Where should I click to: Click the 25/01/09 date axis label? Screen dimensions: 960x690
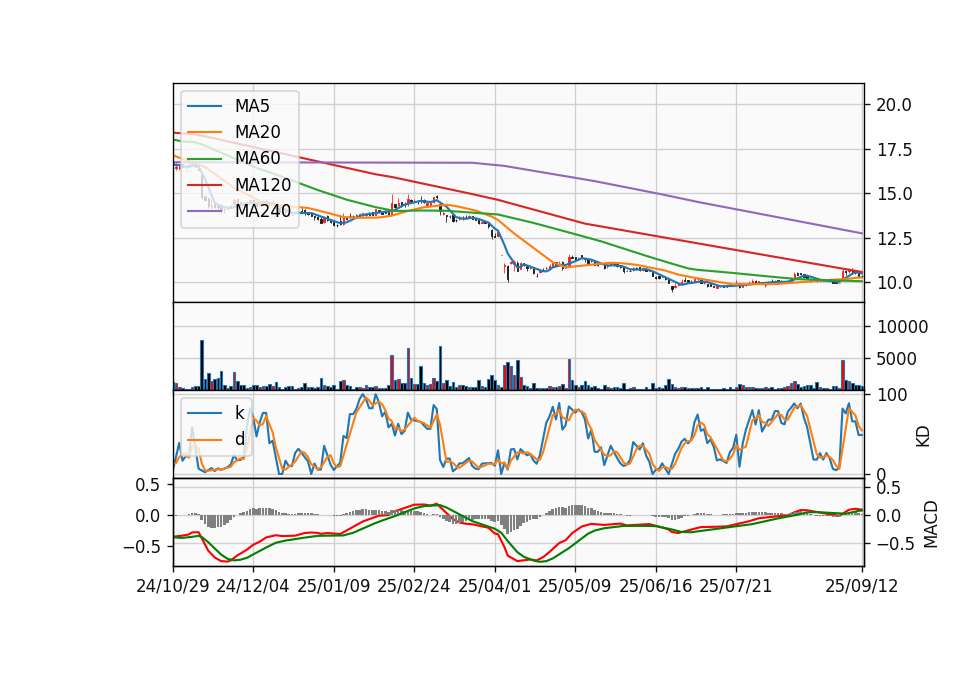(x=334, y=586)
